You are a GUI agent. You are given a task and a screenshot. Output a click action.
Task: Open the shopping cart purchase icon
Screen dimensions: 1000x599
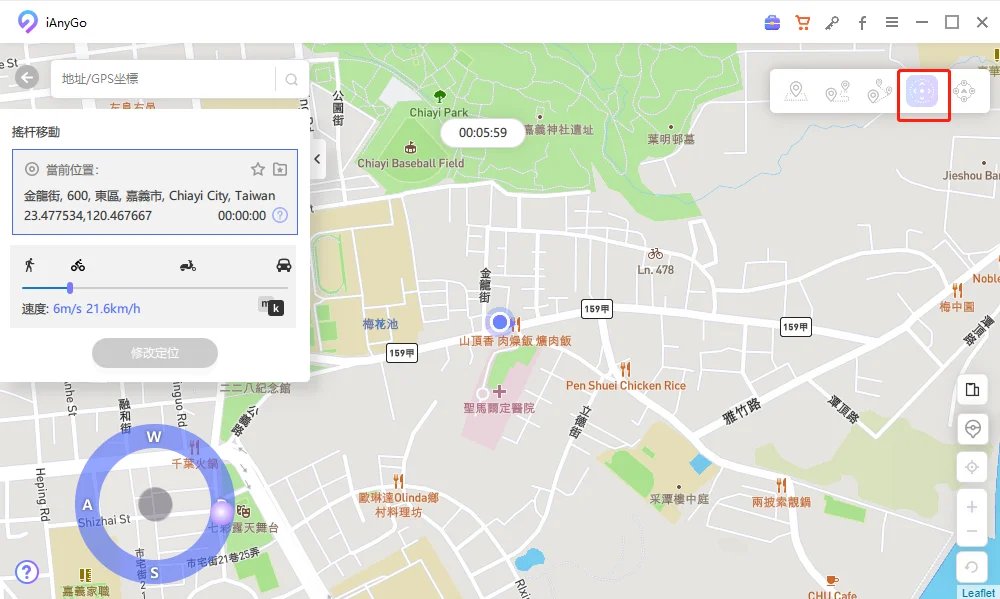pos(802,22)
